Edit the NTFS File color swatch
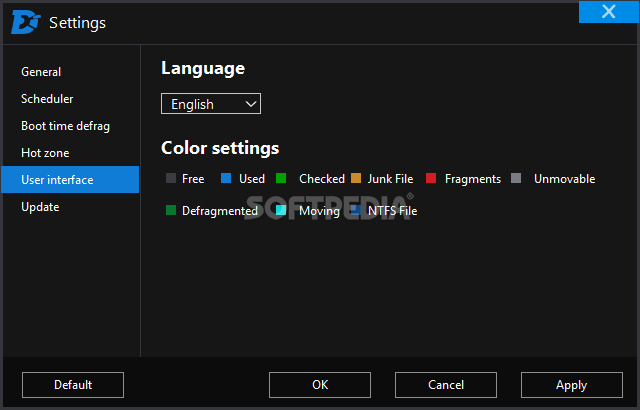Screen dimensions: 640x410 356,210
